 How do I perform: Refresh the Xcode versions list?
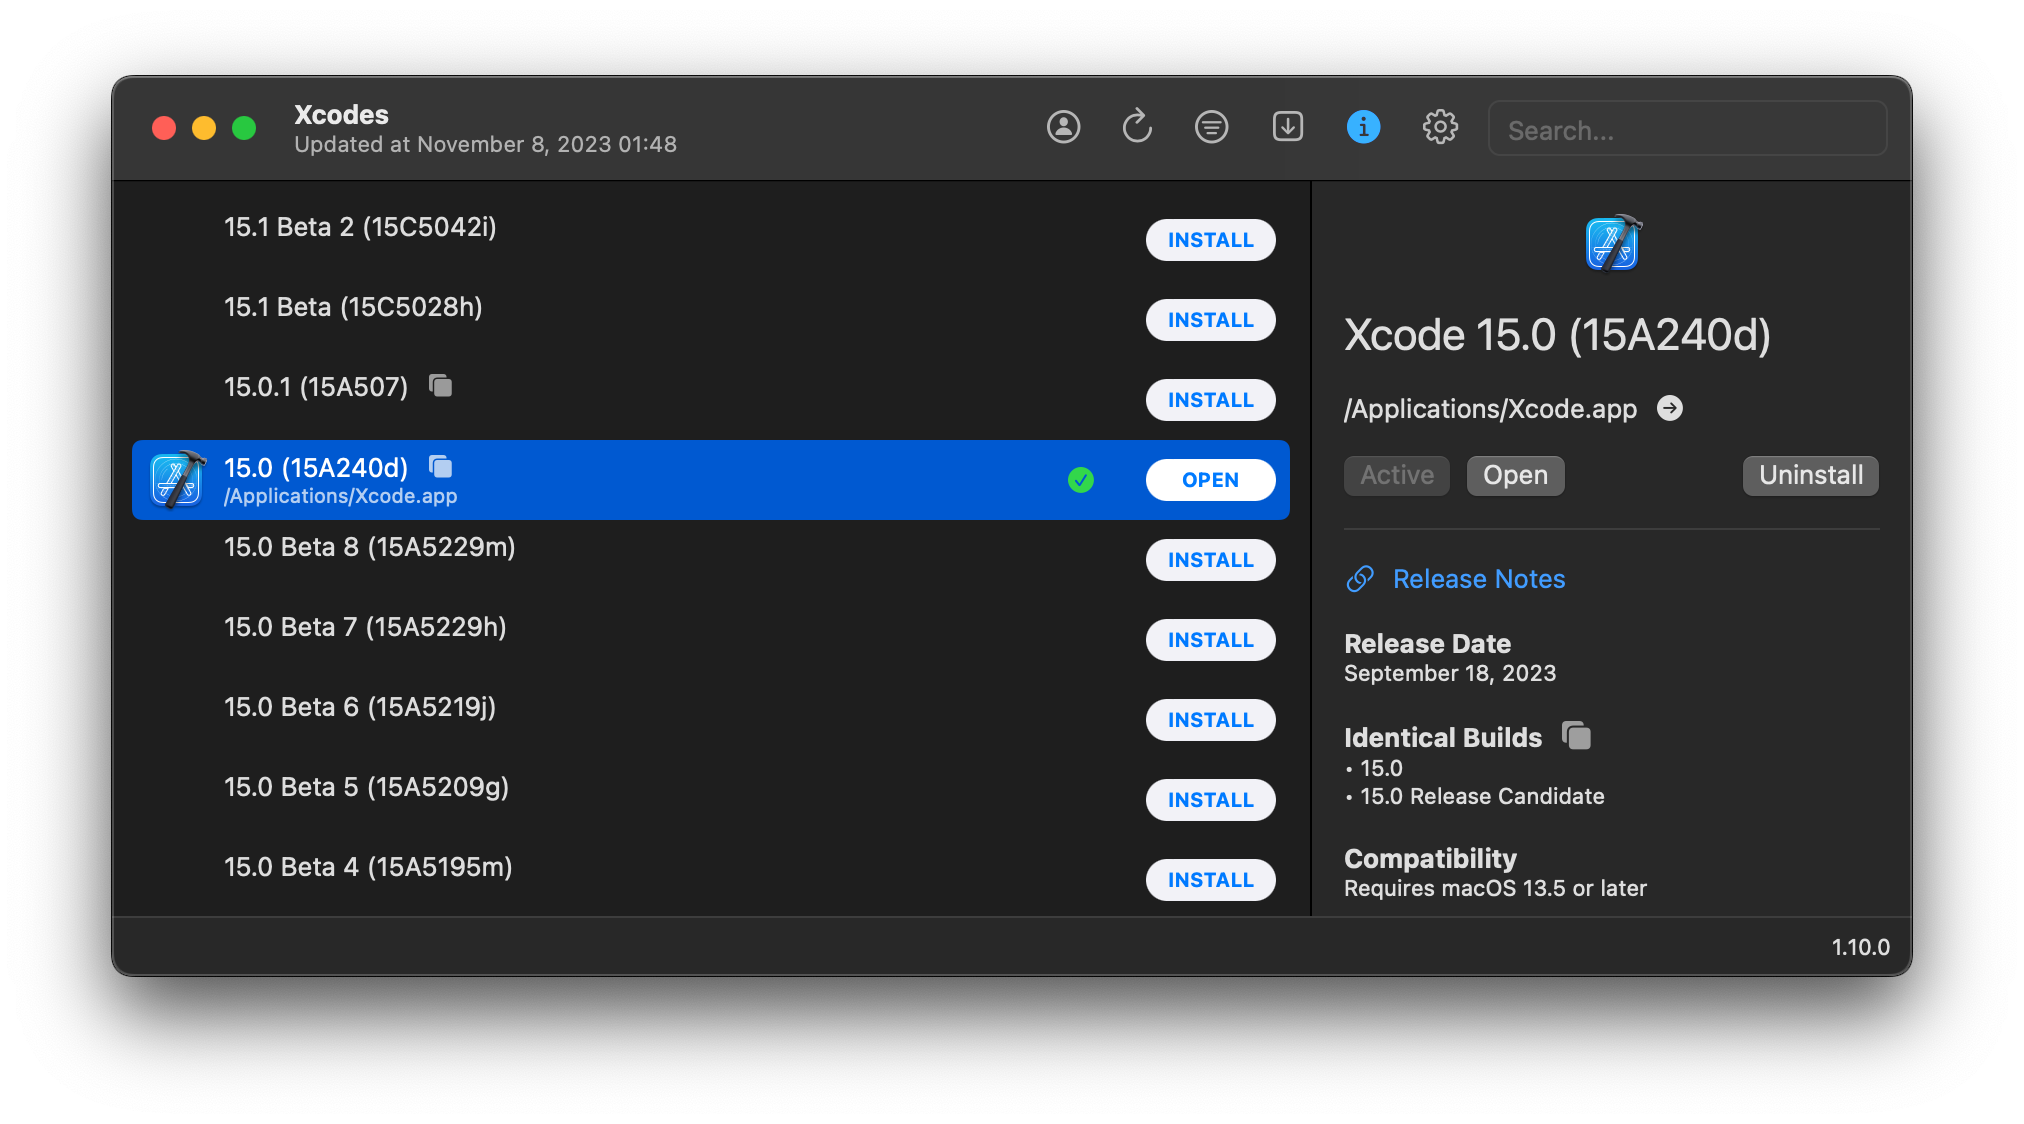[1137, 127]
